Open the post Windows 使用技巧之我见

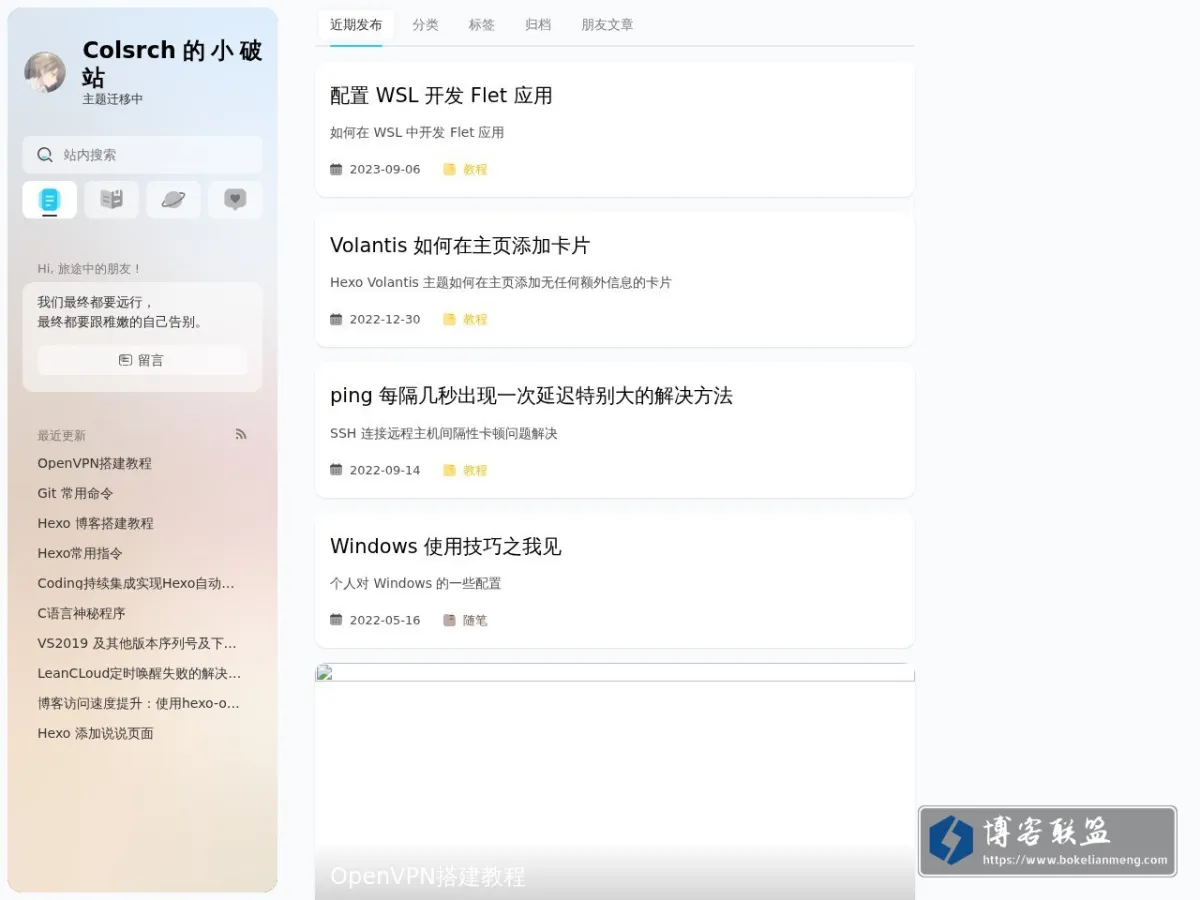[x=445, y=547]
